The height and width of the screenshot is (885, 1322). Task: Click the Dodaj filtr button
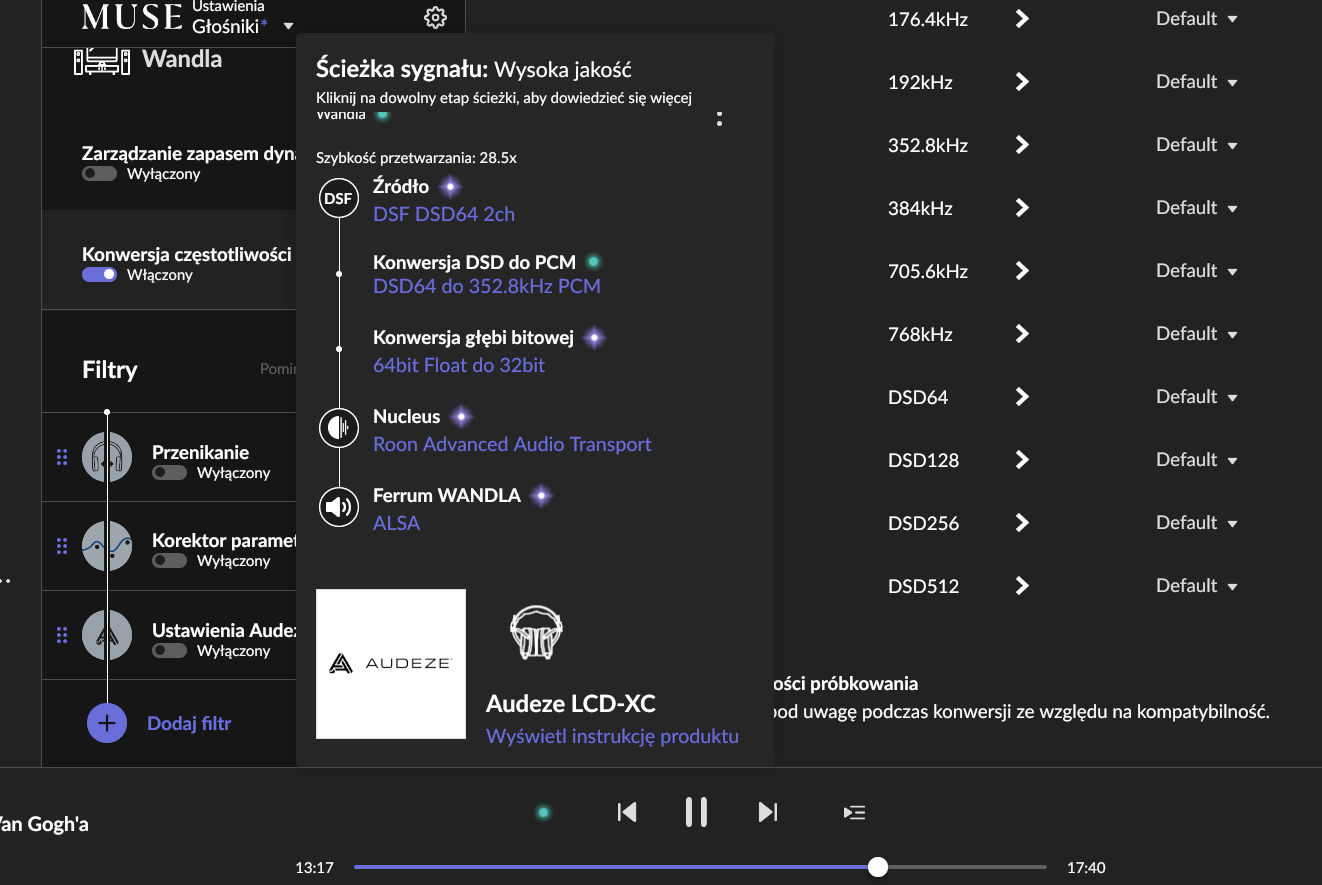(189, 723)
